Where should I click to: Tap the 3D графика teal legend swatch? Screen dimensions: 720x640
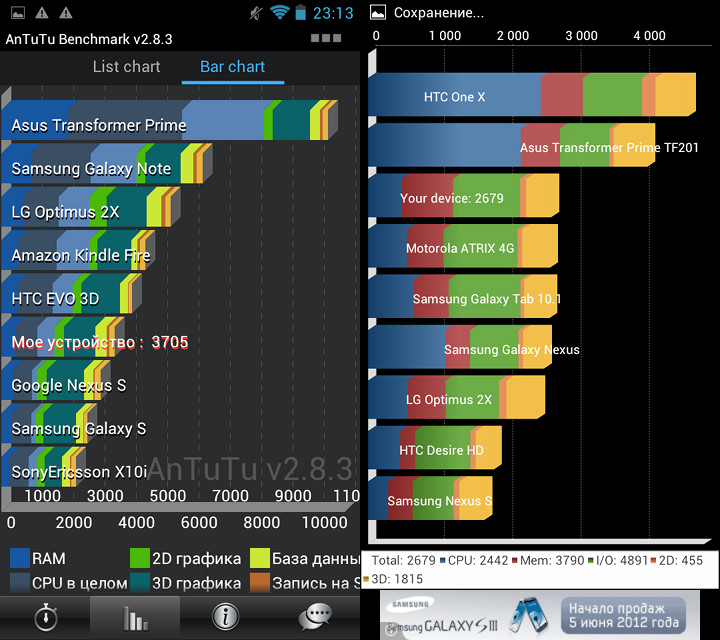coord(140,583)
